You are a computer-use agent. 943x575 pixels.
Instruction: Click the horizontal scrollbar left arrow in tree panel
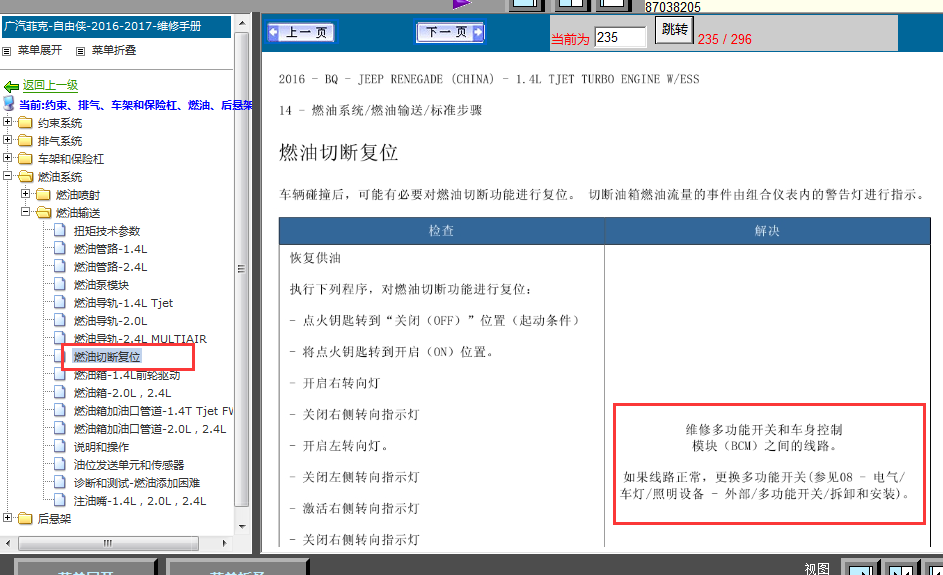click(x=7, y=543)
